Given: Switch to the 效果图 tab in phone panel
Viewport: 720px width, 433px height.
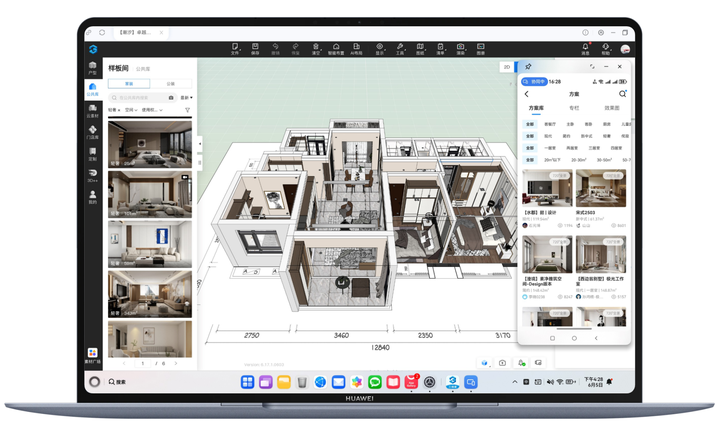Looking at the screenshot, I should [x=612, y=108].
